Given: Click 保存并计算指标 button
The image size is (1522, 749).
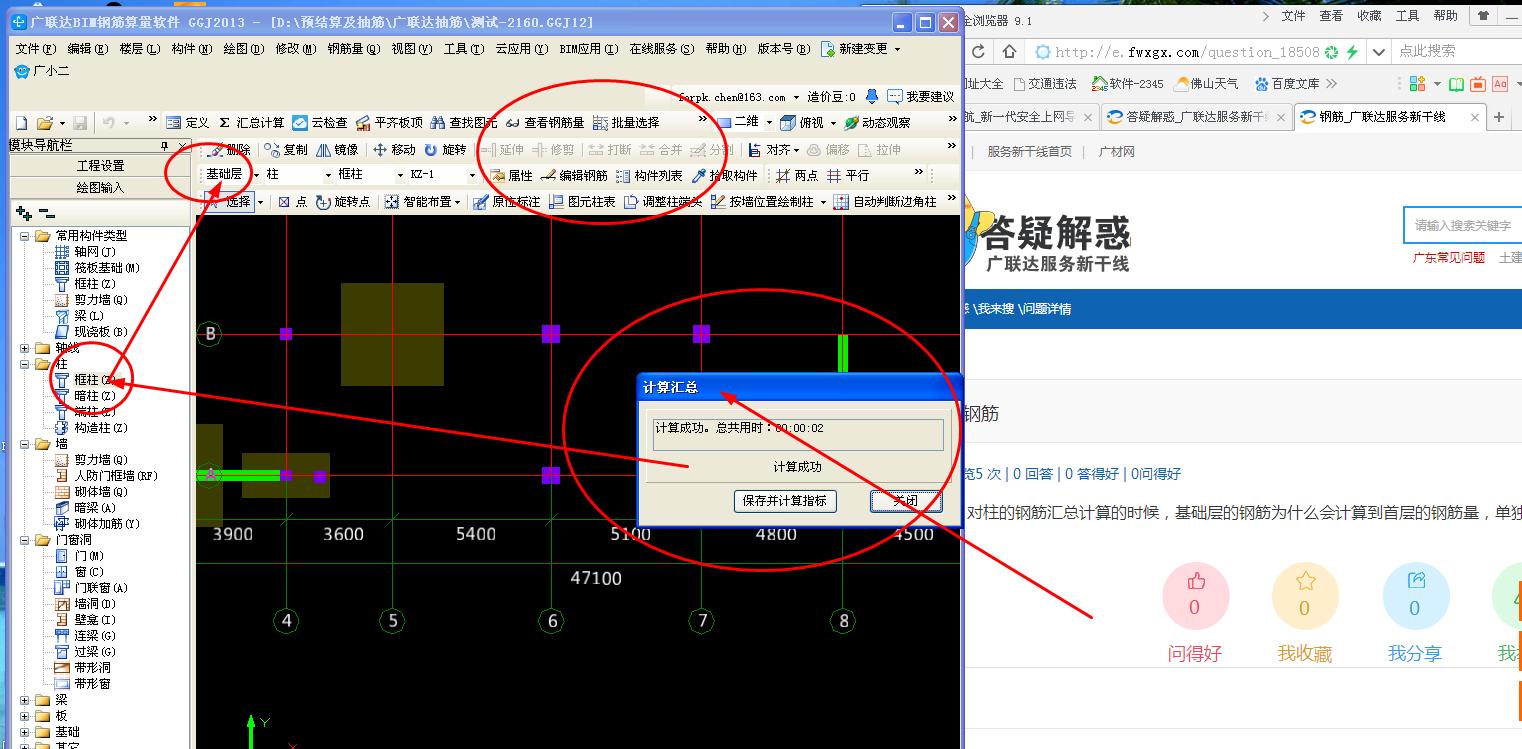Looking at the screenshot, I should pyautogui.click(x=785, y=501).
